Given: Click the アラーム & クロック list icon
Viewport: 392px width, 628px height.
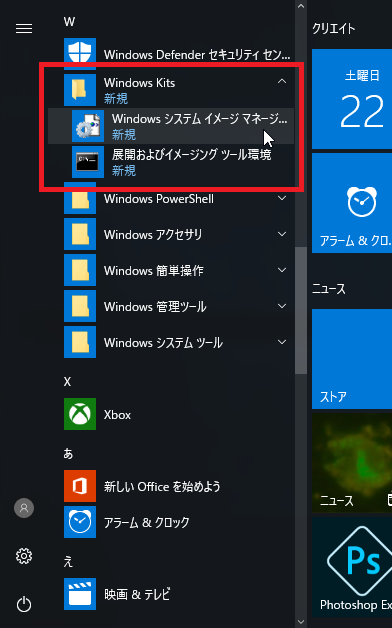Looking at the screenshot, I should click(x=80, y=522).
